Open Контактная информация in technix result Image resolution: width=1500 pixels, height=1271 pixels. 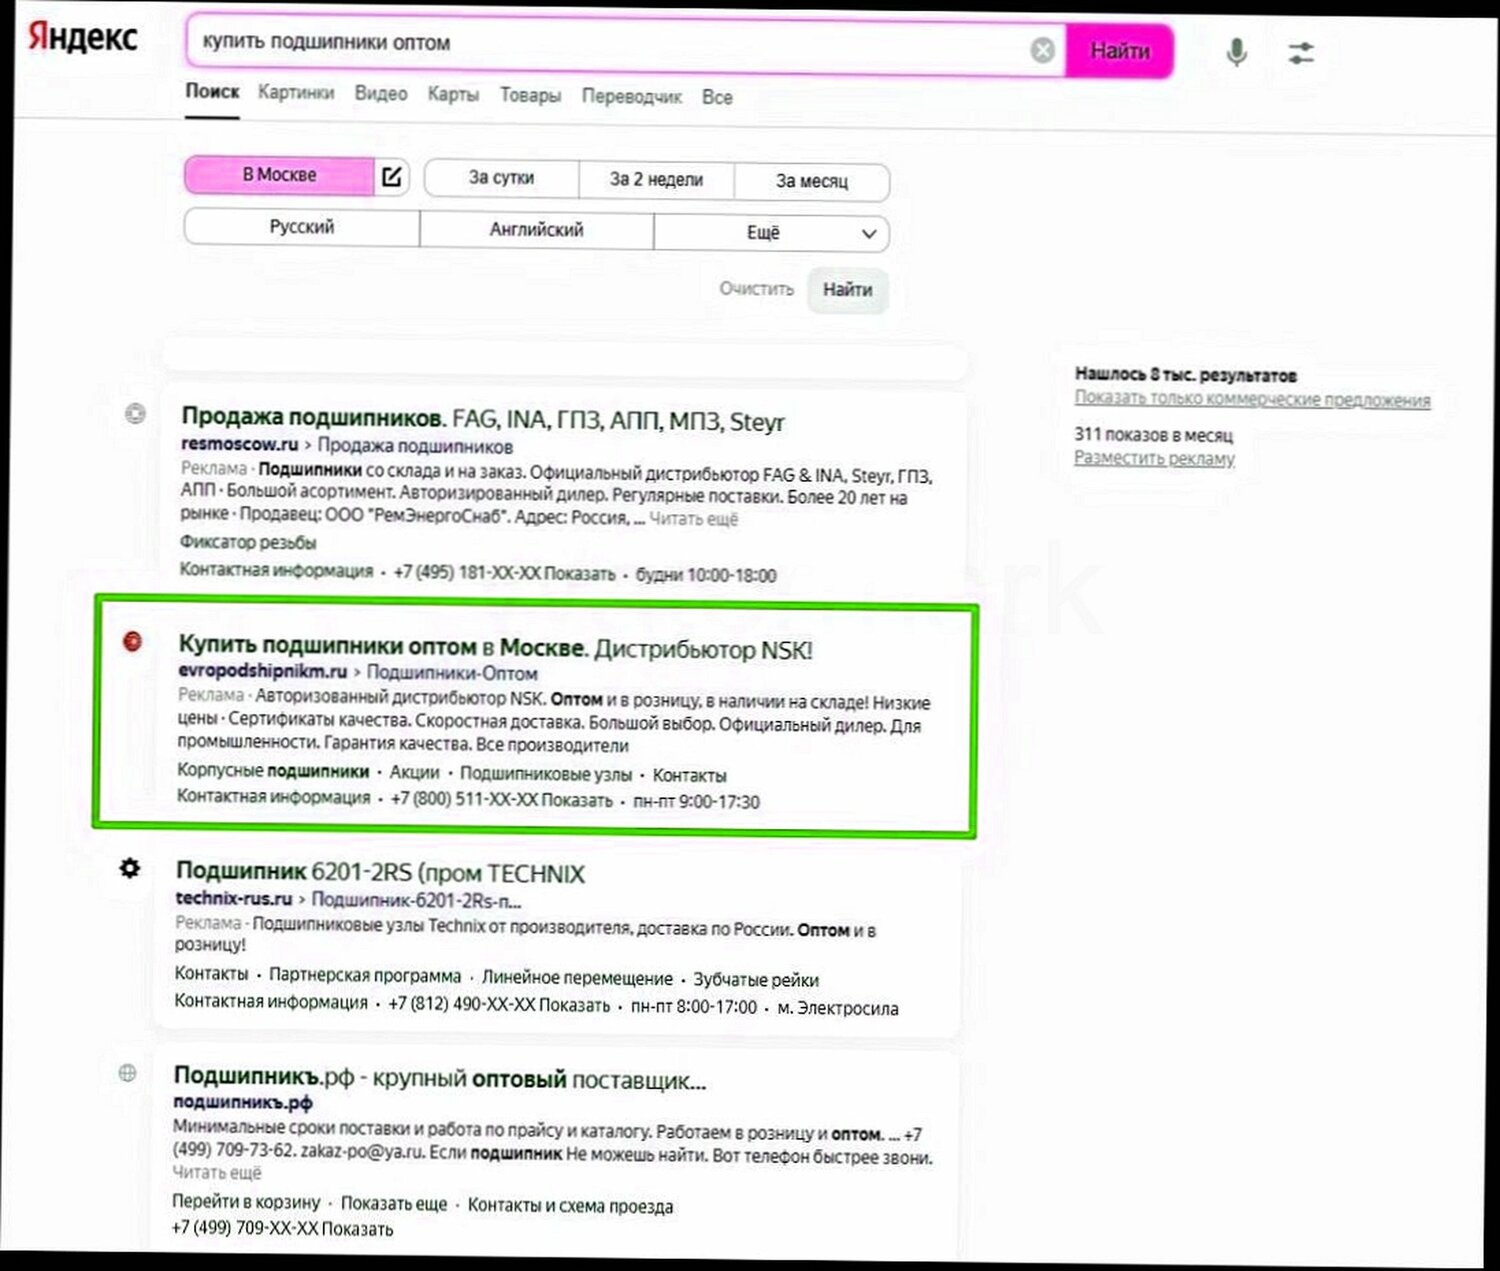click(x=271, y=1001)
